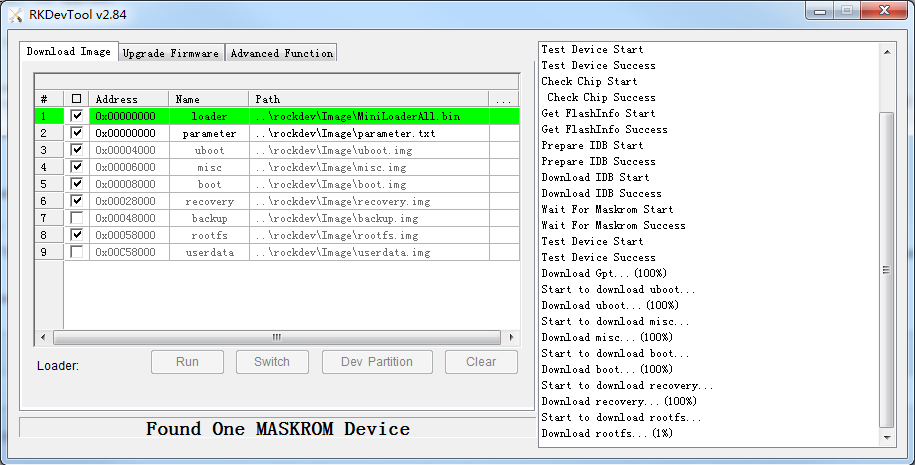Click log line 'Check Chip Success'

(x=601, y=97)
